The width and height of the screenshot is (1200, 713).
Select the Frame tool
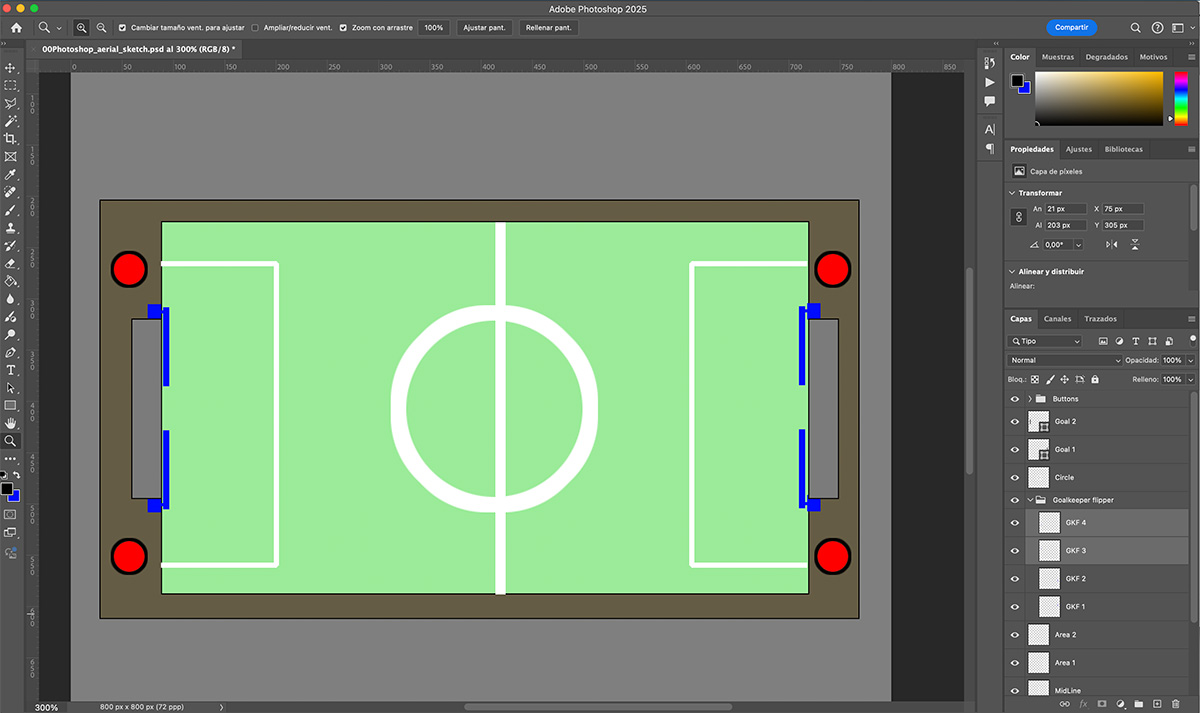11,157
